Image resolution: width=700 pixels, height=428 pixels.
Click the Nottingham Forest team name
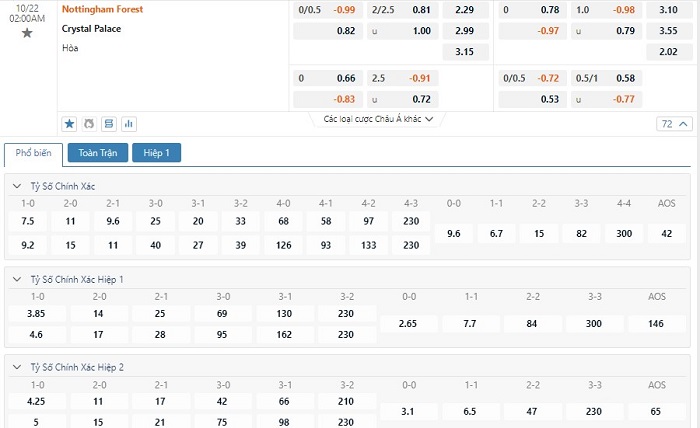tap(102, 10)
